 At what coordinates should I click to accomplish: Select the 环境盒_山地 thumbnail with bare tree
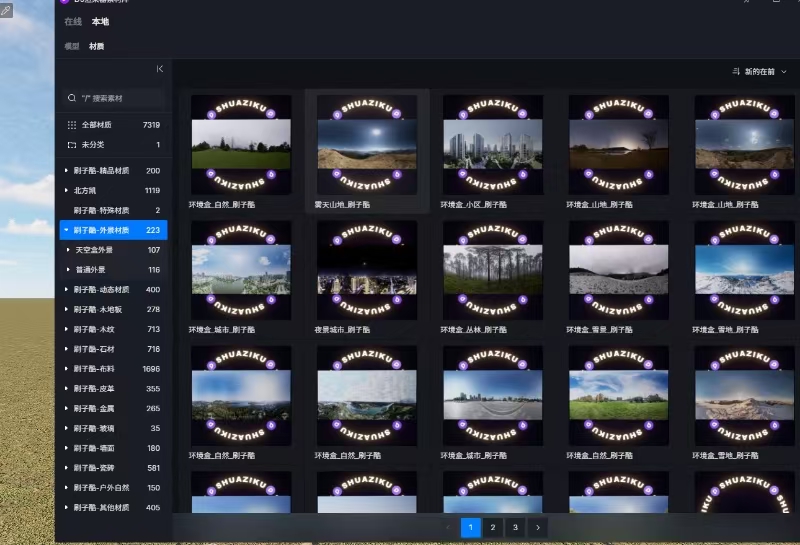pyautogui.click(x=618, y=145)
